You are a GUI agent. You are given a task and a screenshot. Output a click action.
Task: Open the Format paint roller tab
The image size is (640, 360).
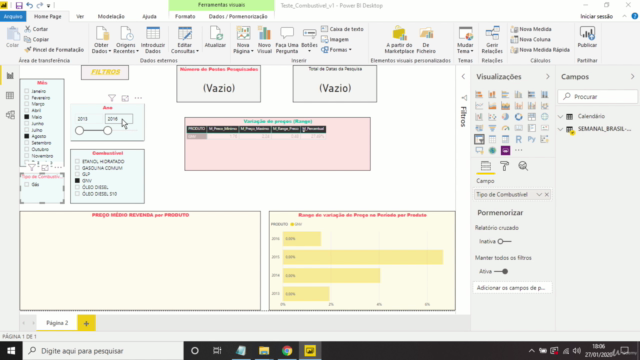tap(504, 166)
